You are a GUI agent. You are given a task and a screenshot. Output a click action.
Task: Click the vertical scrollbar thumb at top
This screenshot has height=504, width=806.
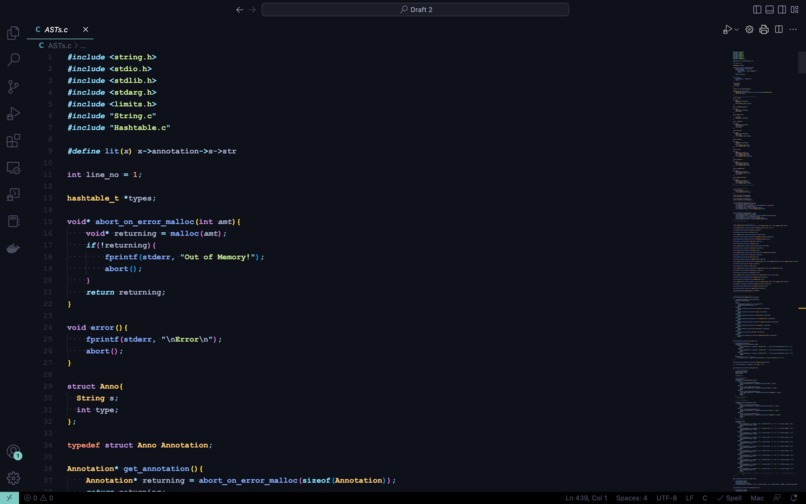[802, 62]
